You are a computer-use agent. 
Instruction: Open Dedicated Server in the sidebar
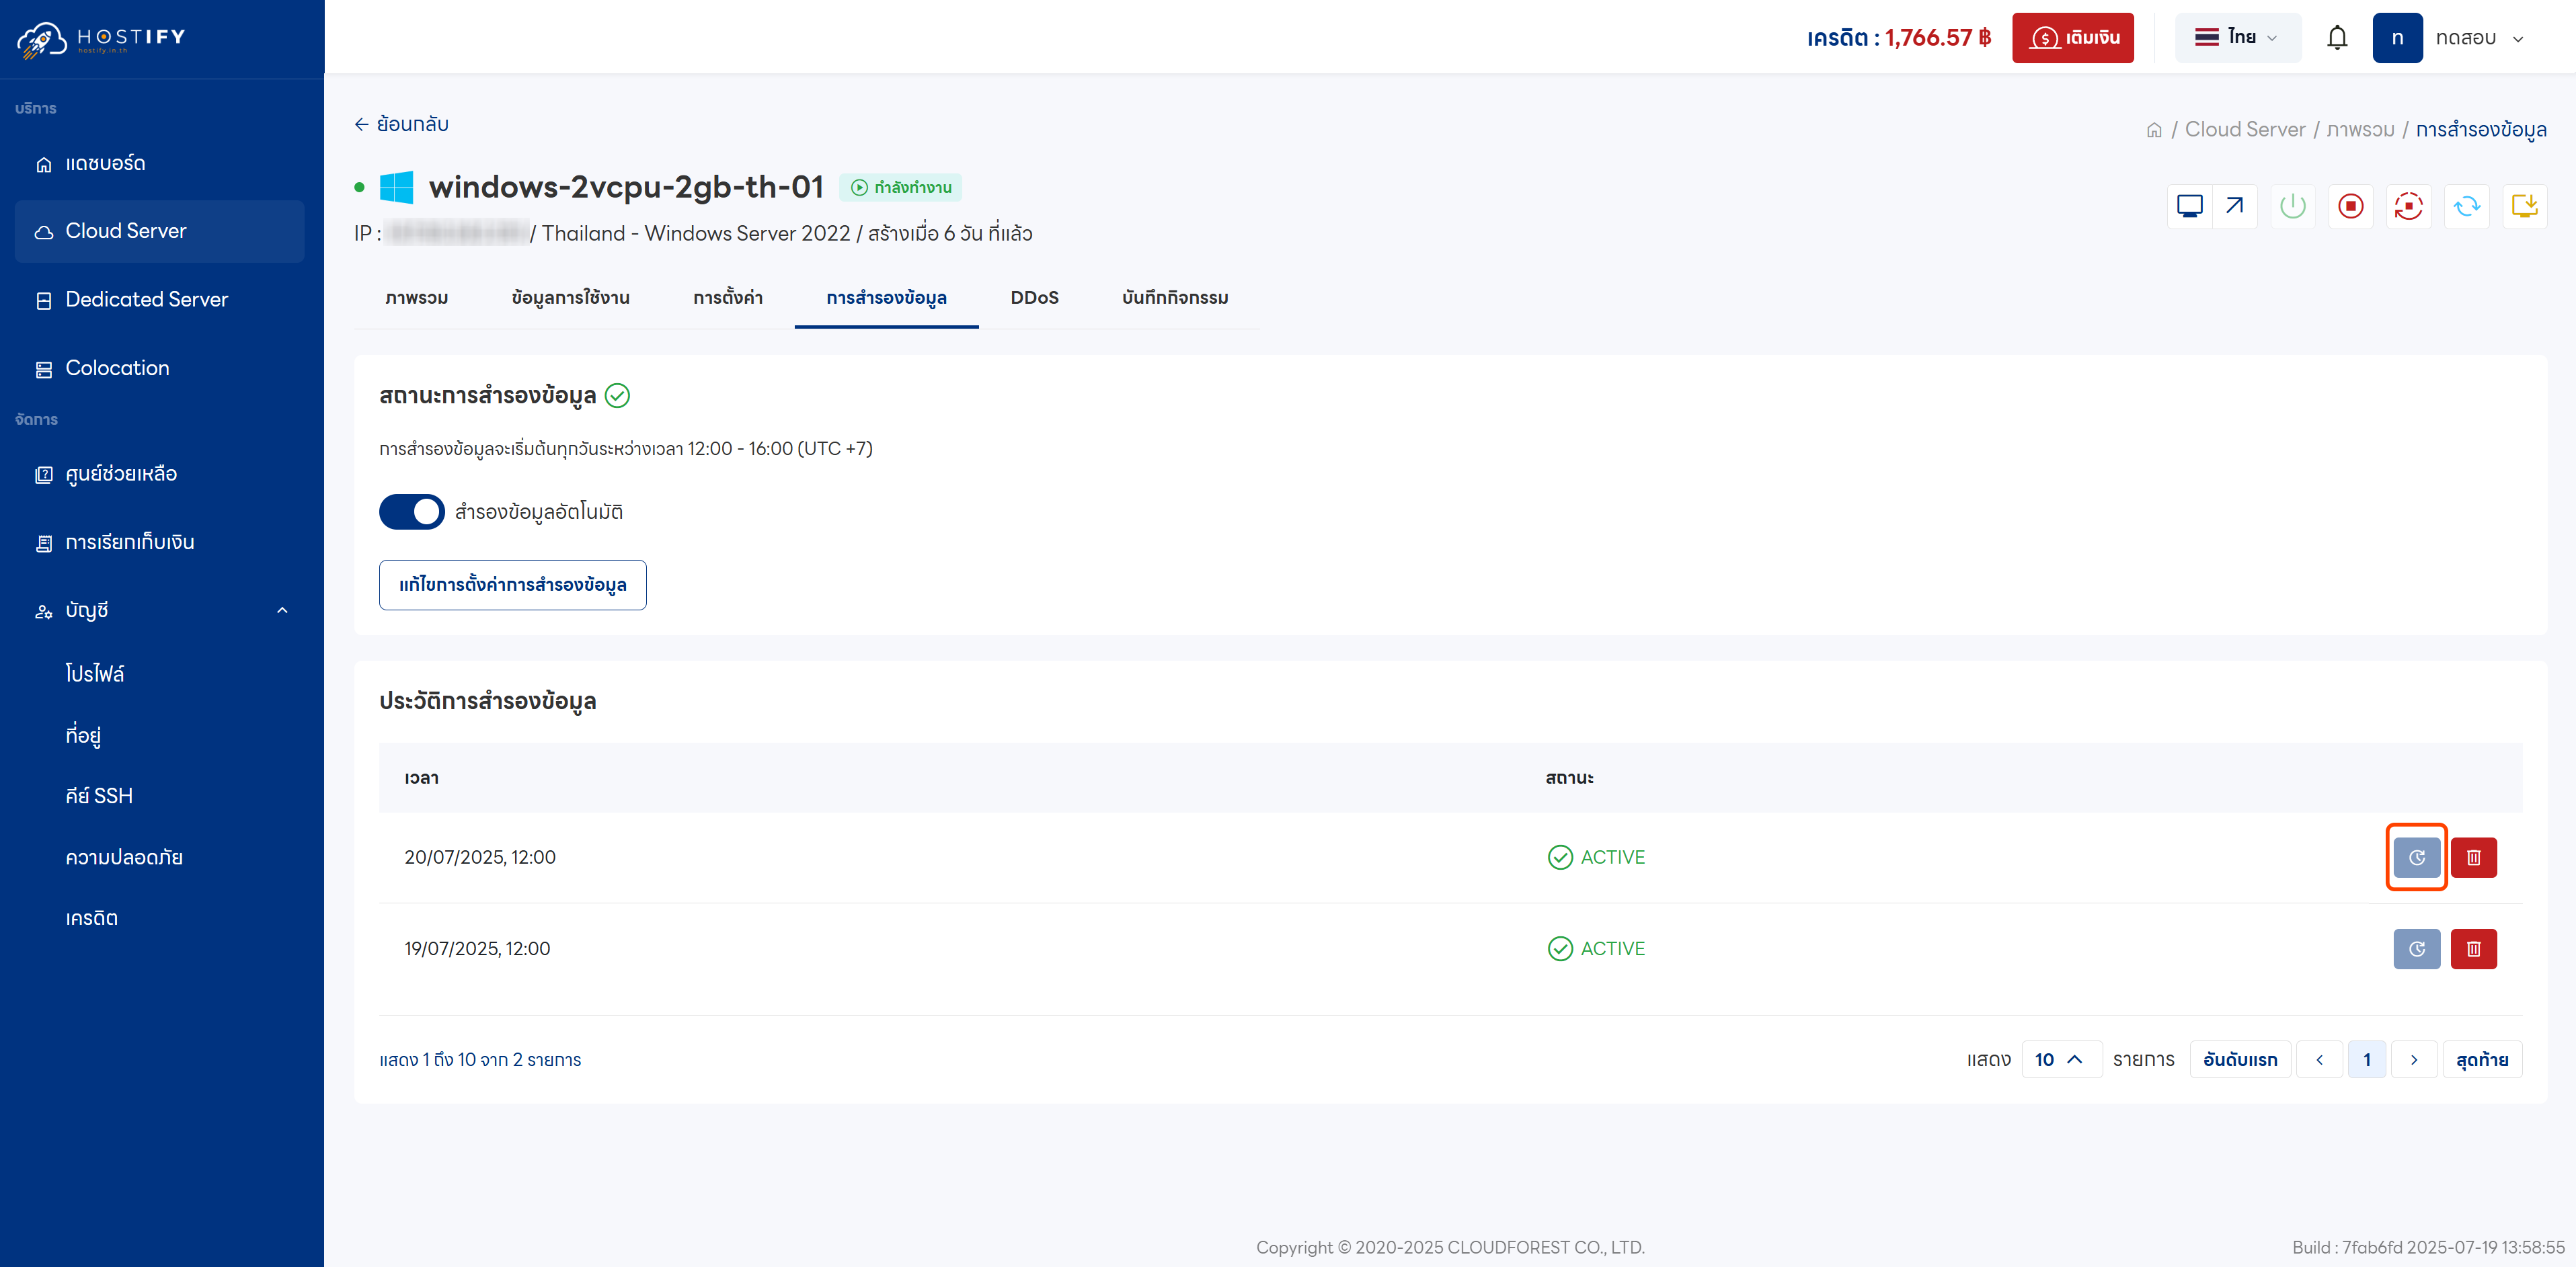pyautogui.click(x=146, y=299)
